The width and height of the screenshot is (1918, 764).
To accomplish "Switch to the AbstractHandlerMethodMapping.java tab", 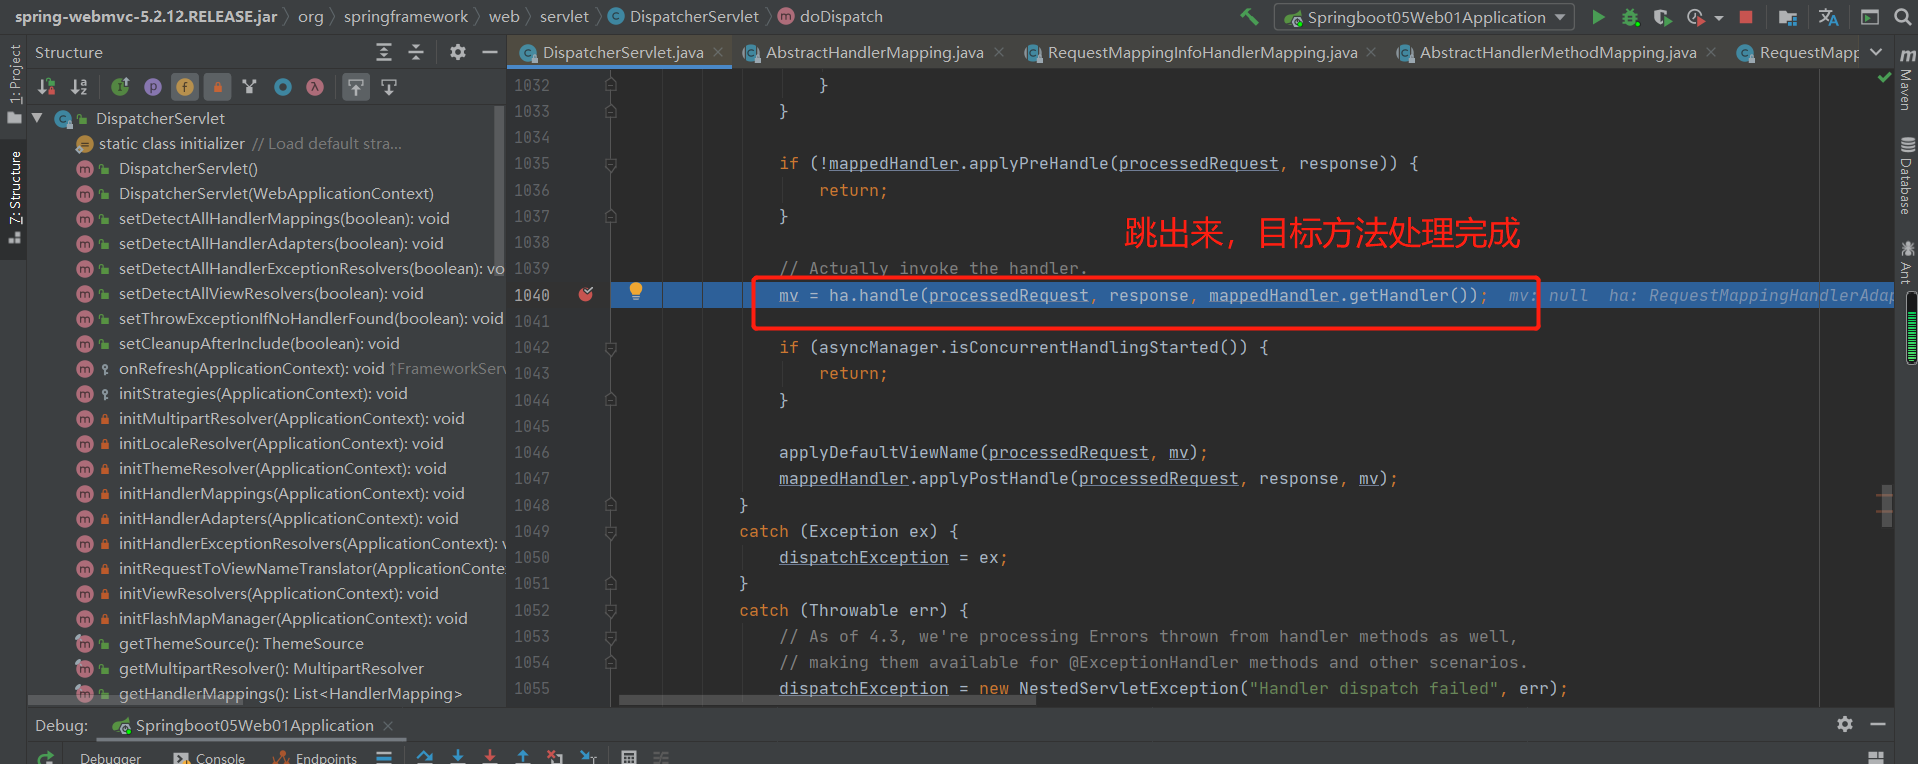I will click(1557, 52).
